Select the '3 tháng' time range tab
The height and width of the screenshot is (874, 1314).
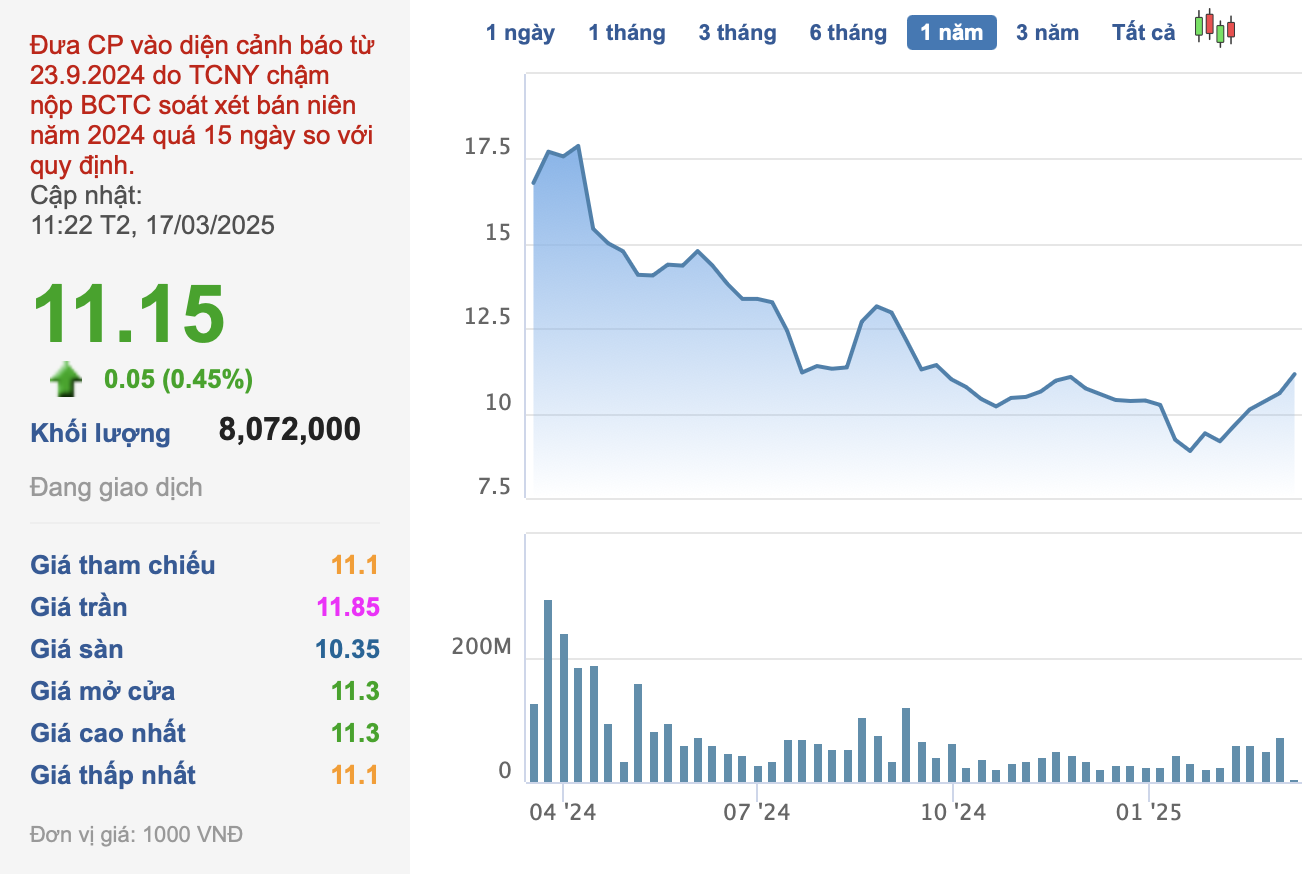point(737,33)
